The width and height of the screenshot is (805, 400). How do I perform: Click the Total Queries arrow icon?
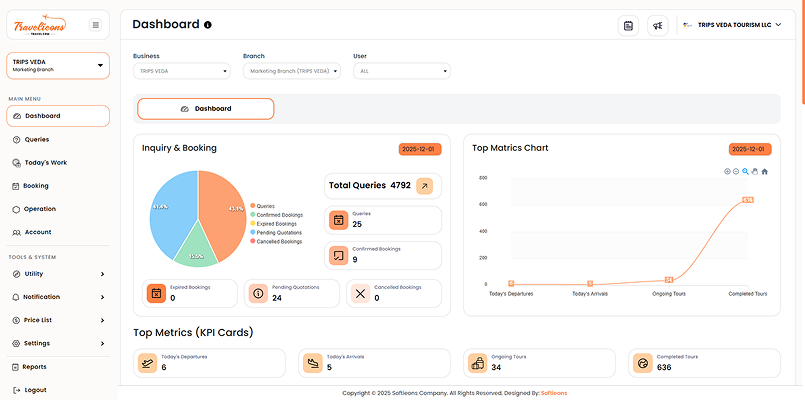pyautogui.click(x=424, y=185)
